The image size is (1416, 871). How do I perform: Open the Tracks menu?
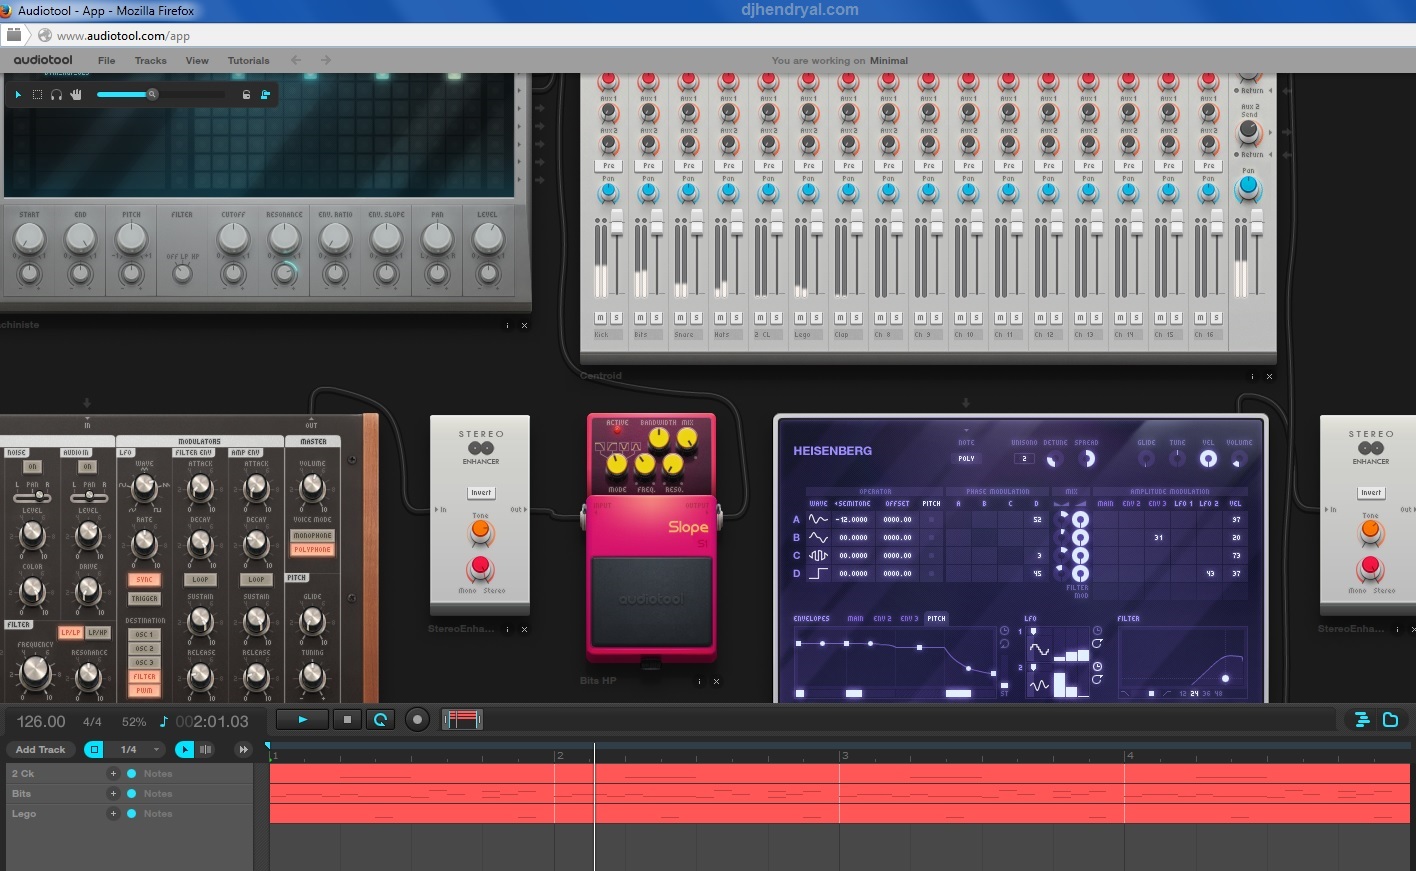click(150, 60)
